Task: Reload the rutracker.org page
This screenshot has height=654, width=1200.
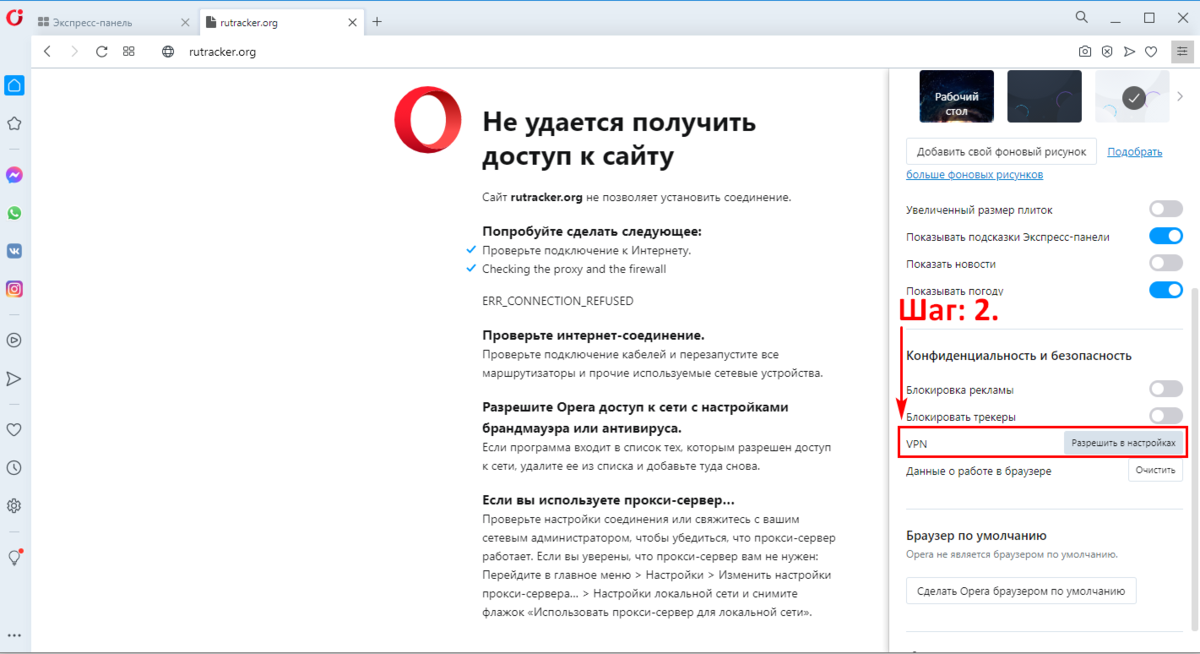Action: [101, 51]
